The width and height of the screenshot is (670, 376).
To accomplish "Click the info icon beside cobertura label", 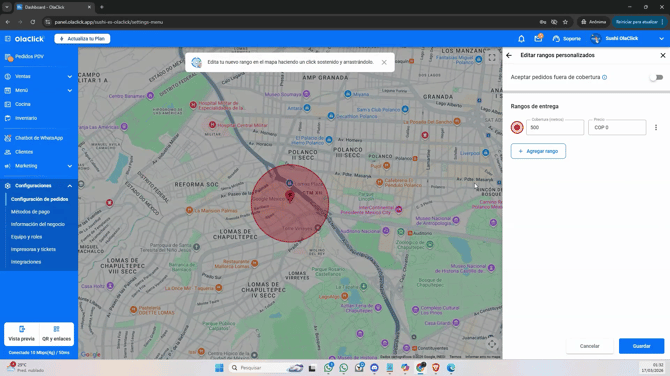I will pos(604,77).
